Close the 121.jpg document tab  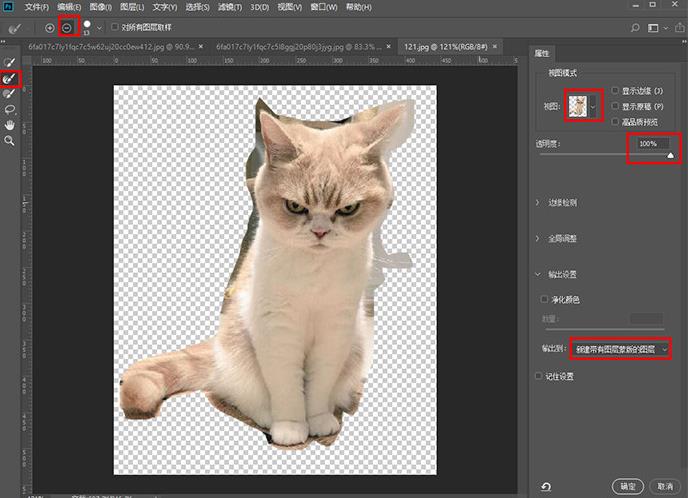coord(495,46)
